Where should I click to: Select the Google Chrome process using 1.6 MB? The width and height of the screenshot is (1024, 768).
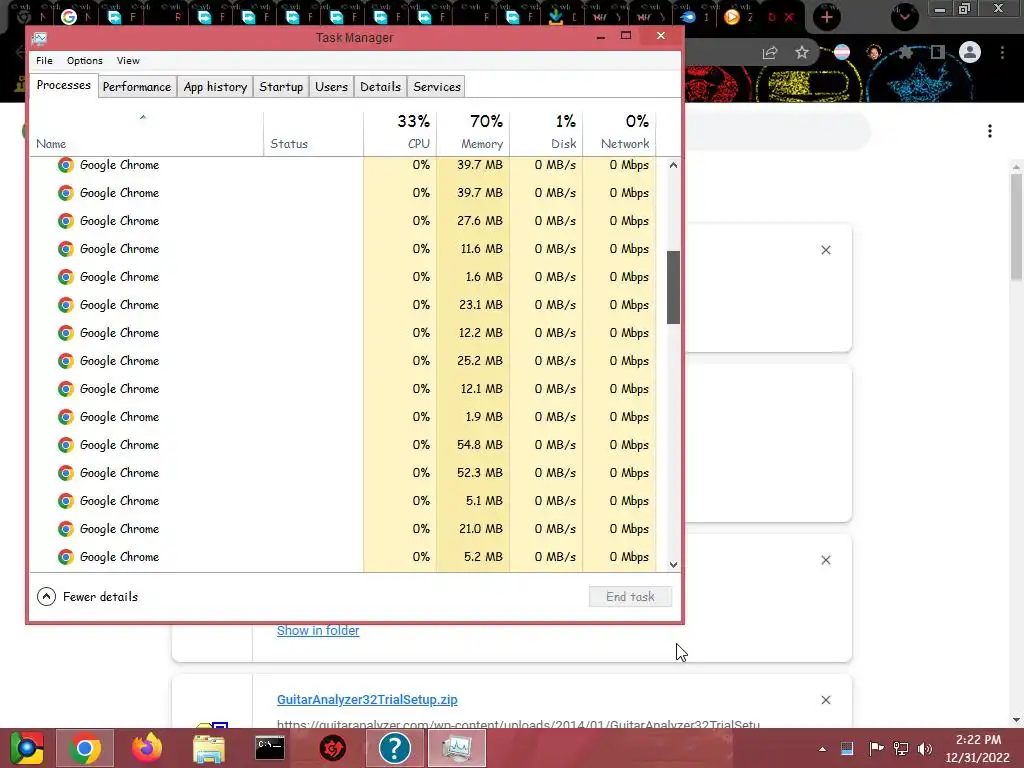(343, 277)
